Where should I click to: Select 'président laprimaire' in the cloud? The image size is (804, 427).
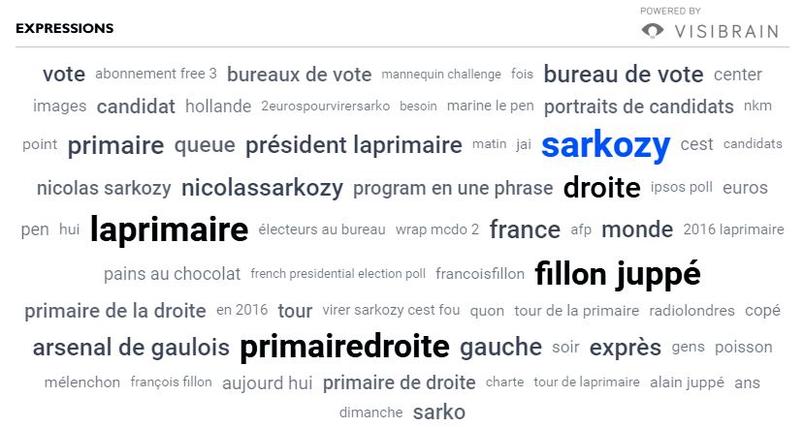coord(353,146)
